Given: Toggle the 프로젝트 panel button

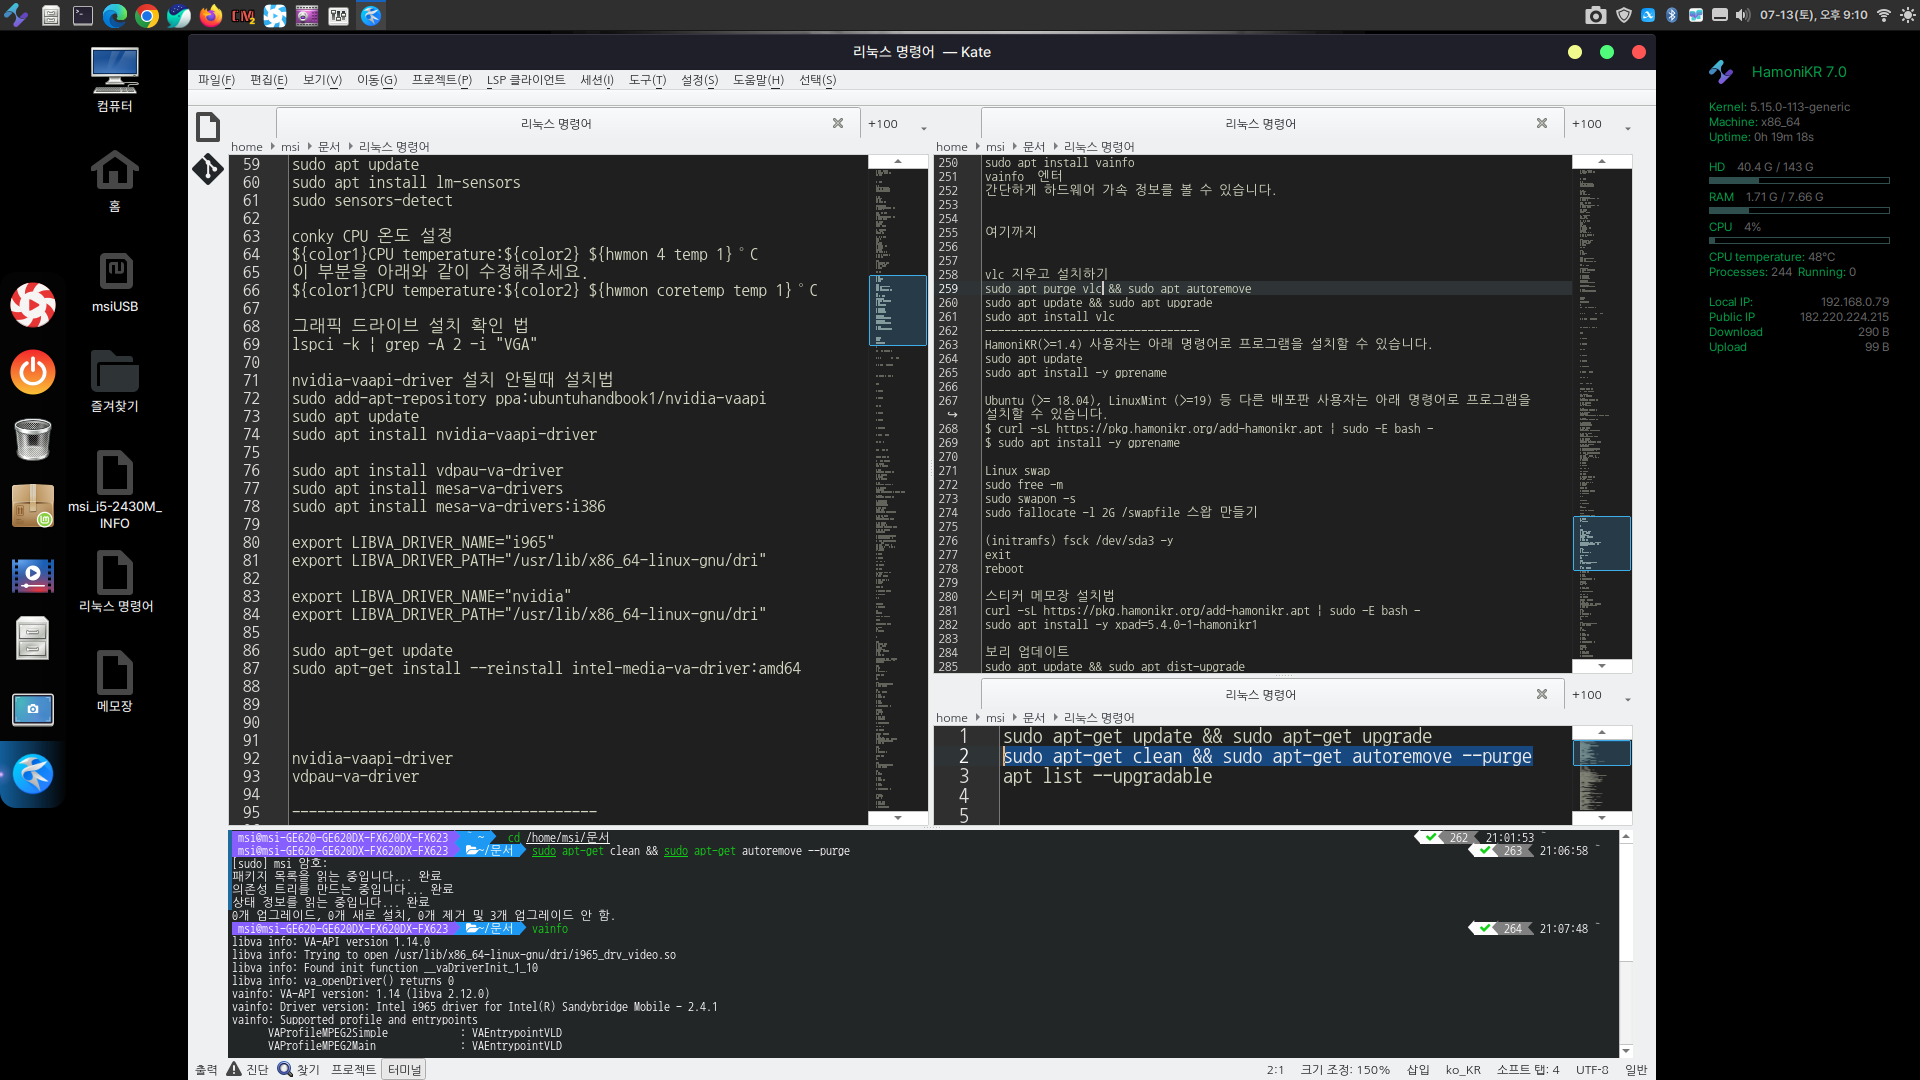Looking at the screenshot, I should click(x=353, y=1070).
